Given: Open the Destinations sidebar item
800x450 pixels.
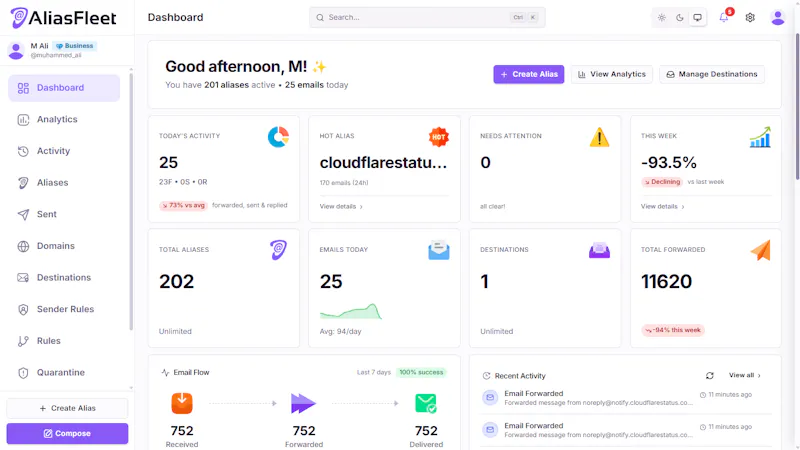Looking at the screenshot, I should 64,278.
